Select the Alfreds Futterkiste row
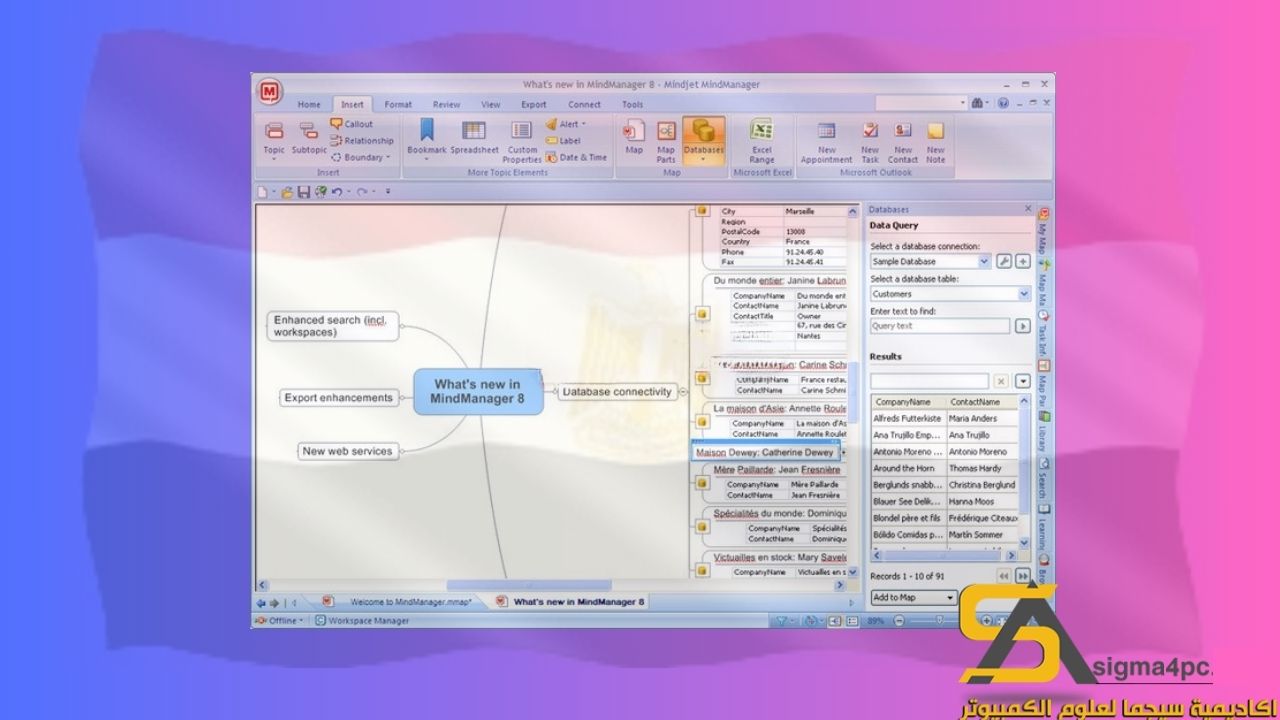The height and width of the screenshot is (720, 1280). point(944,418)
